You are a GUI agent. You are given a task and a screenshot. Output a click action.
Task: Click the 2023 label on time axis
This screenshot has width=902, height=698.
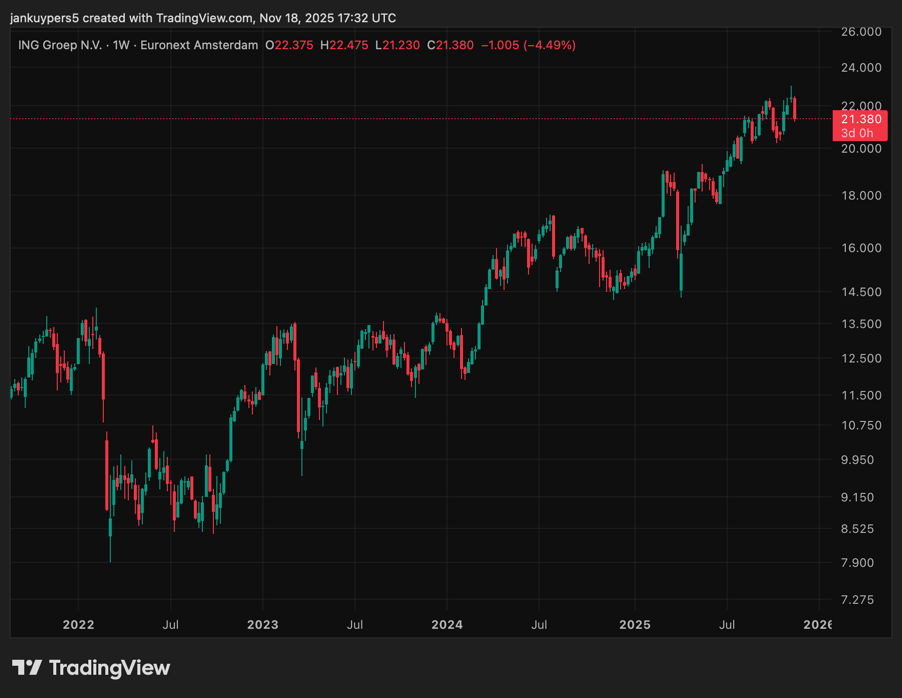pos(262,625)
